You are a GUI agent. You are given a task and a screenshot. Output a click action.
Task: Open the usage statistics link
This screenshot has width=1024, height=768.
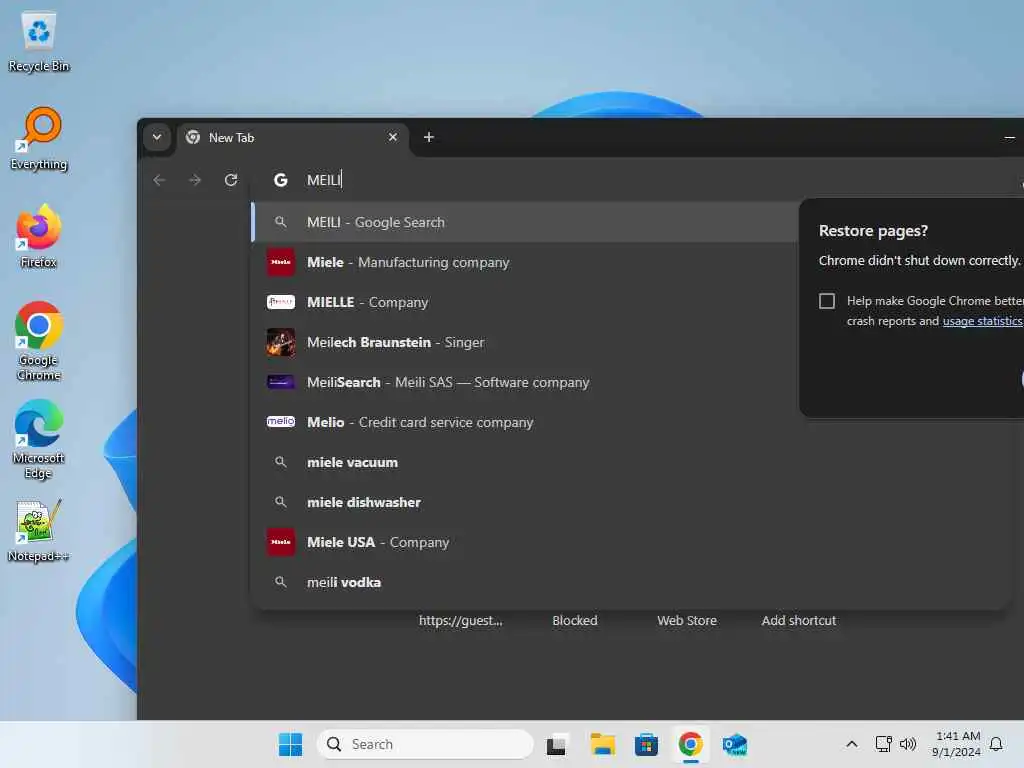click(982, 321)
